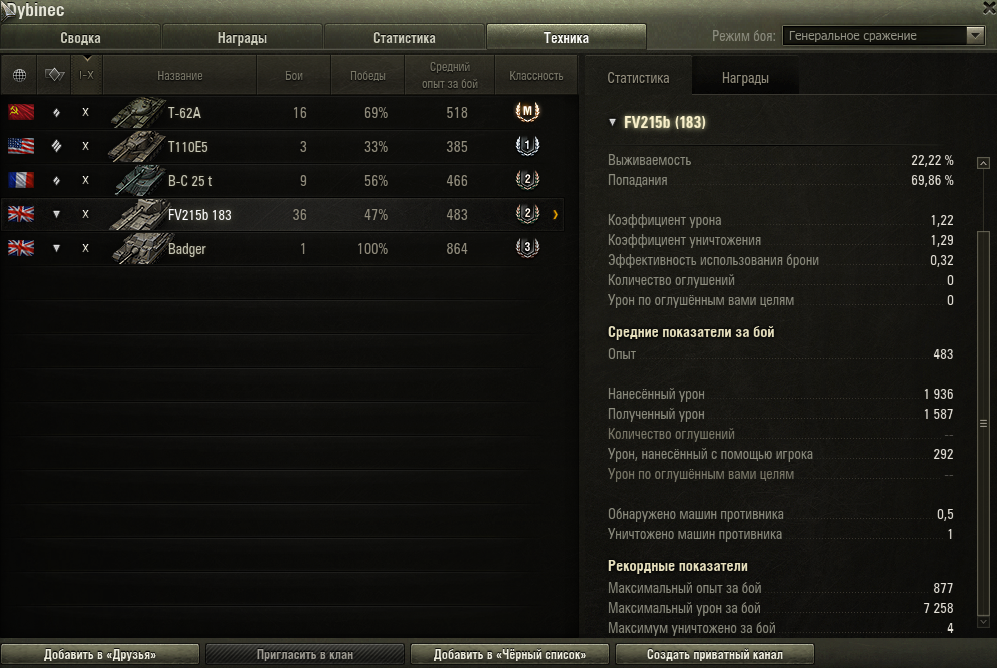Click the statistics panel scrollbar handle
Viewport: 997px width, 668px height.
983,423
